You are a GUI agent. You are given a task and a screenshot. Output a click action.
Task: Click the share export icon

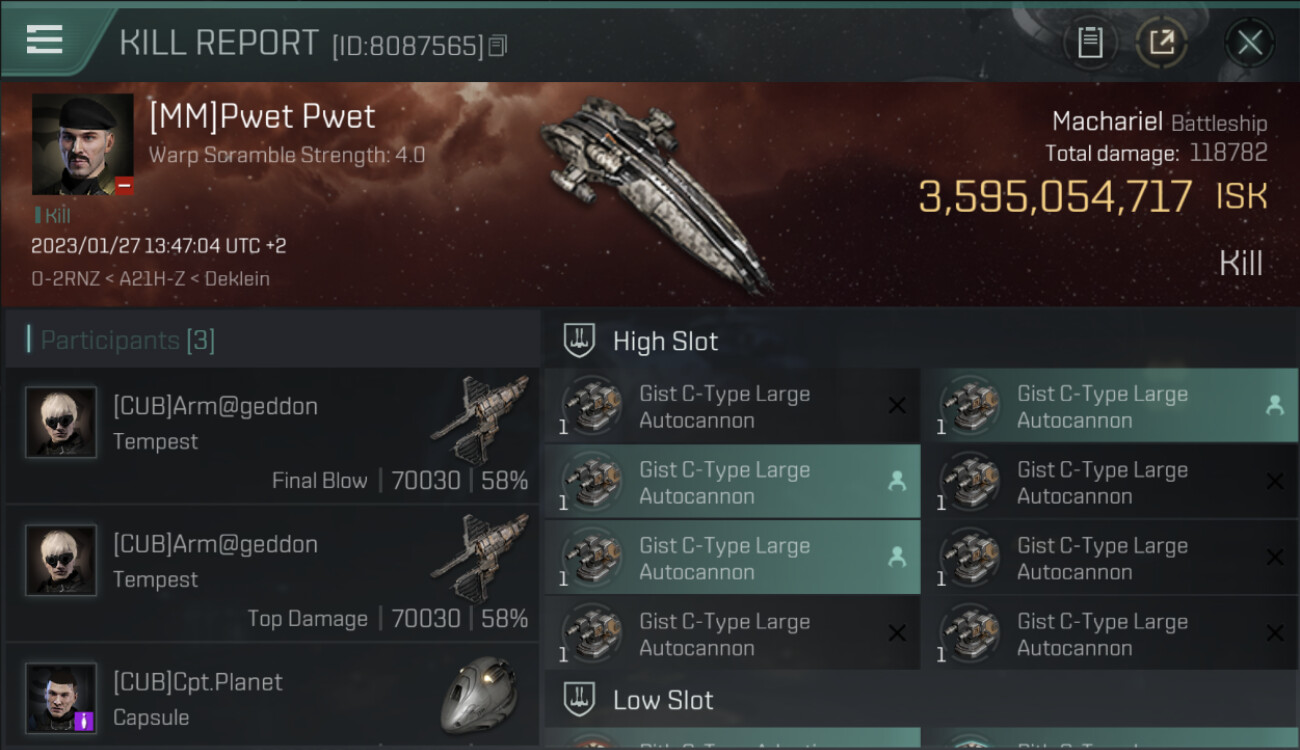pyautogui.click(x=1161, y=42)
